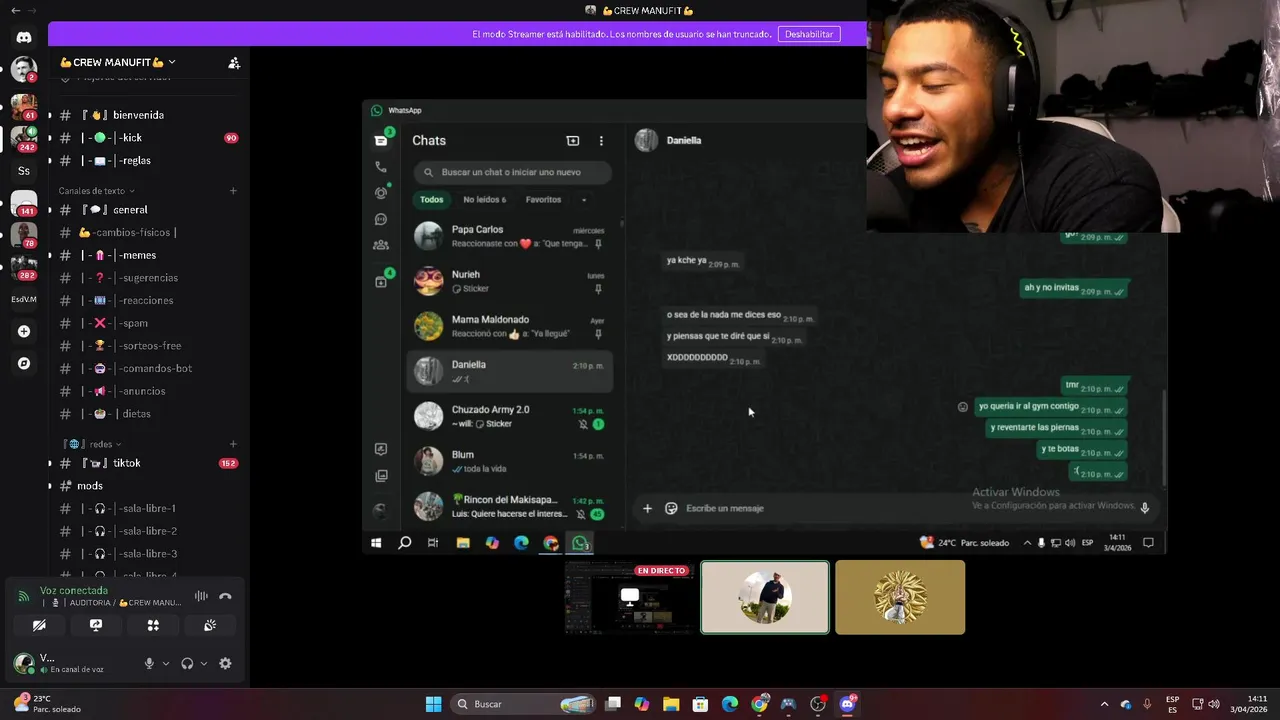The height and width of the screenshot is (720, 1280).
Task: Open Papa Carlos chat in streamed WhatsApp
Action: [510, 236]
